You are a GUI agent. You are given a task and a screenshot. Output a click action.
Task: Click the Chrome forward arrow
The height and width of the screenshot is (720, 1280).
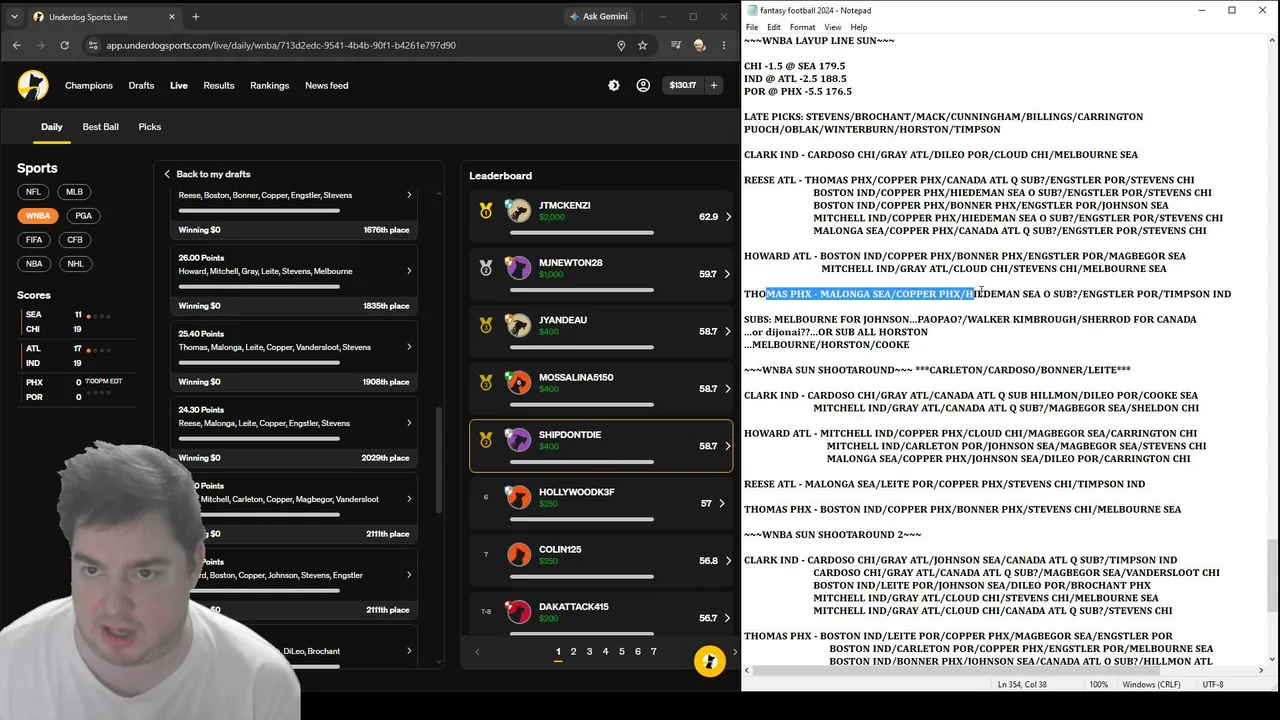point(40,45)
